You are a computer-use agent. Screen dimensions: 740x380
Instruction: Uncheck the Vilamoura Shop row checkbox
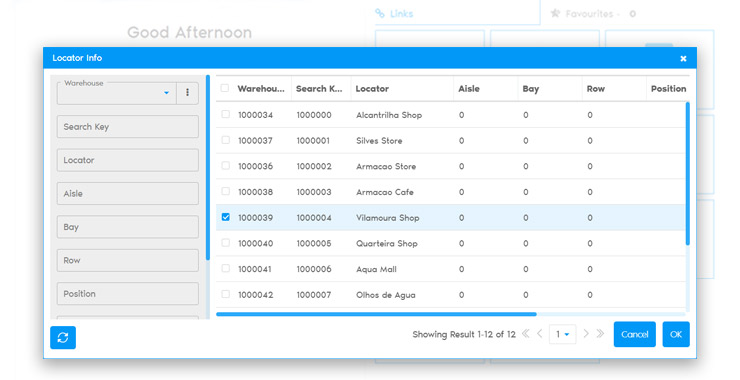pos(226,217)
